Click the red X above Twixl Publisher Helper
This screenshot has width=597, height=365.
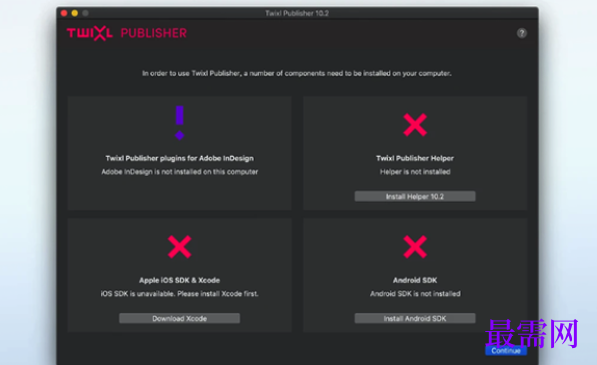pos(415,124)
